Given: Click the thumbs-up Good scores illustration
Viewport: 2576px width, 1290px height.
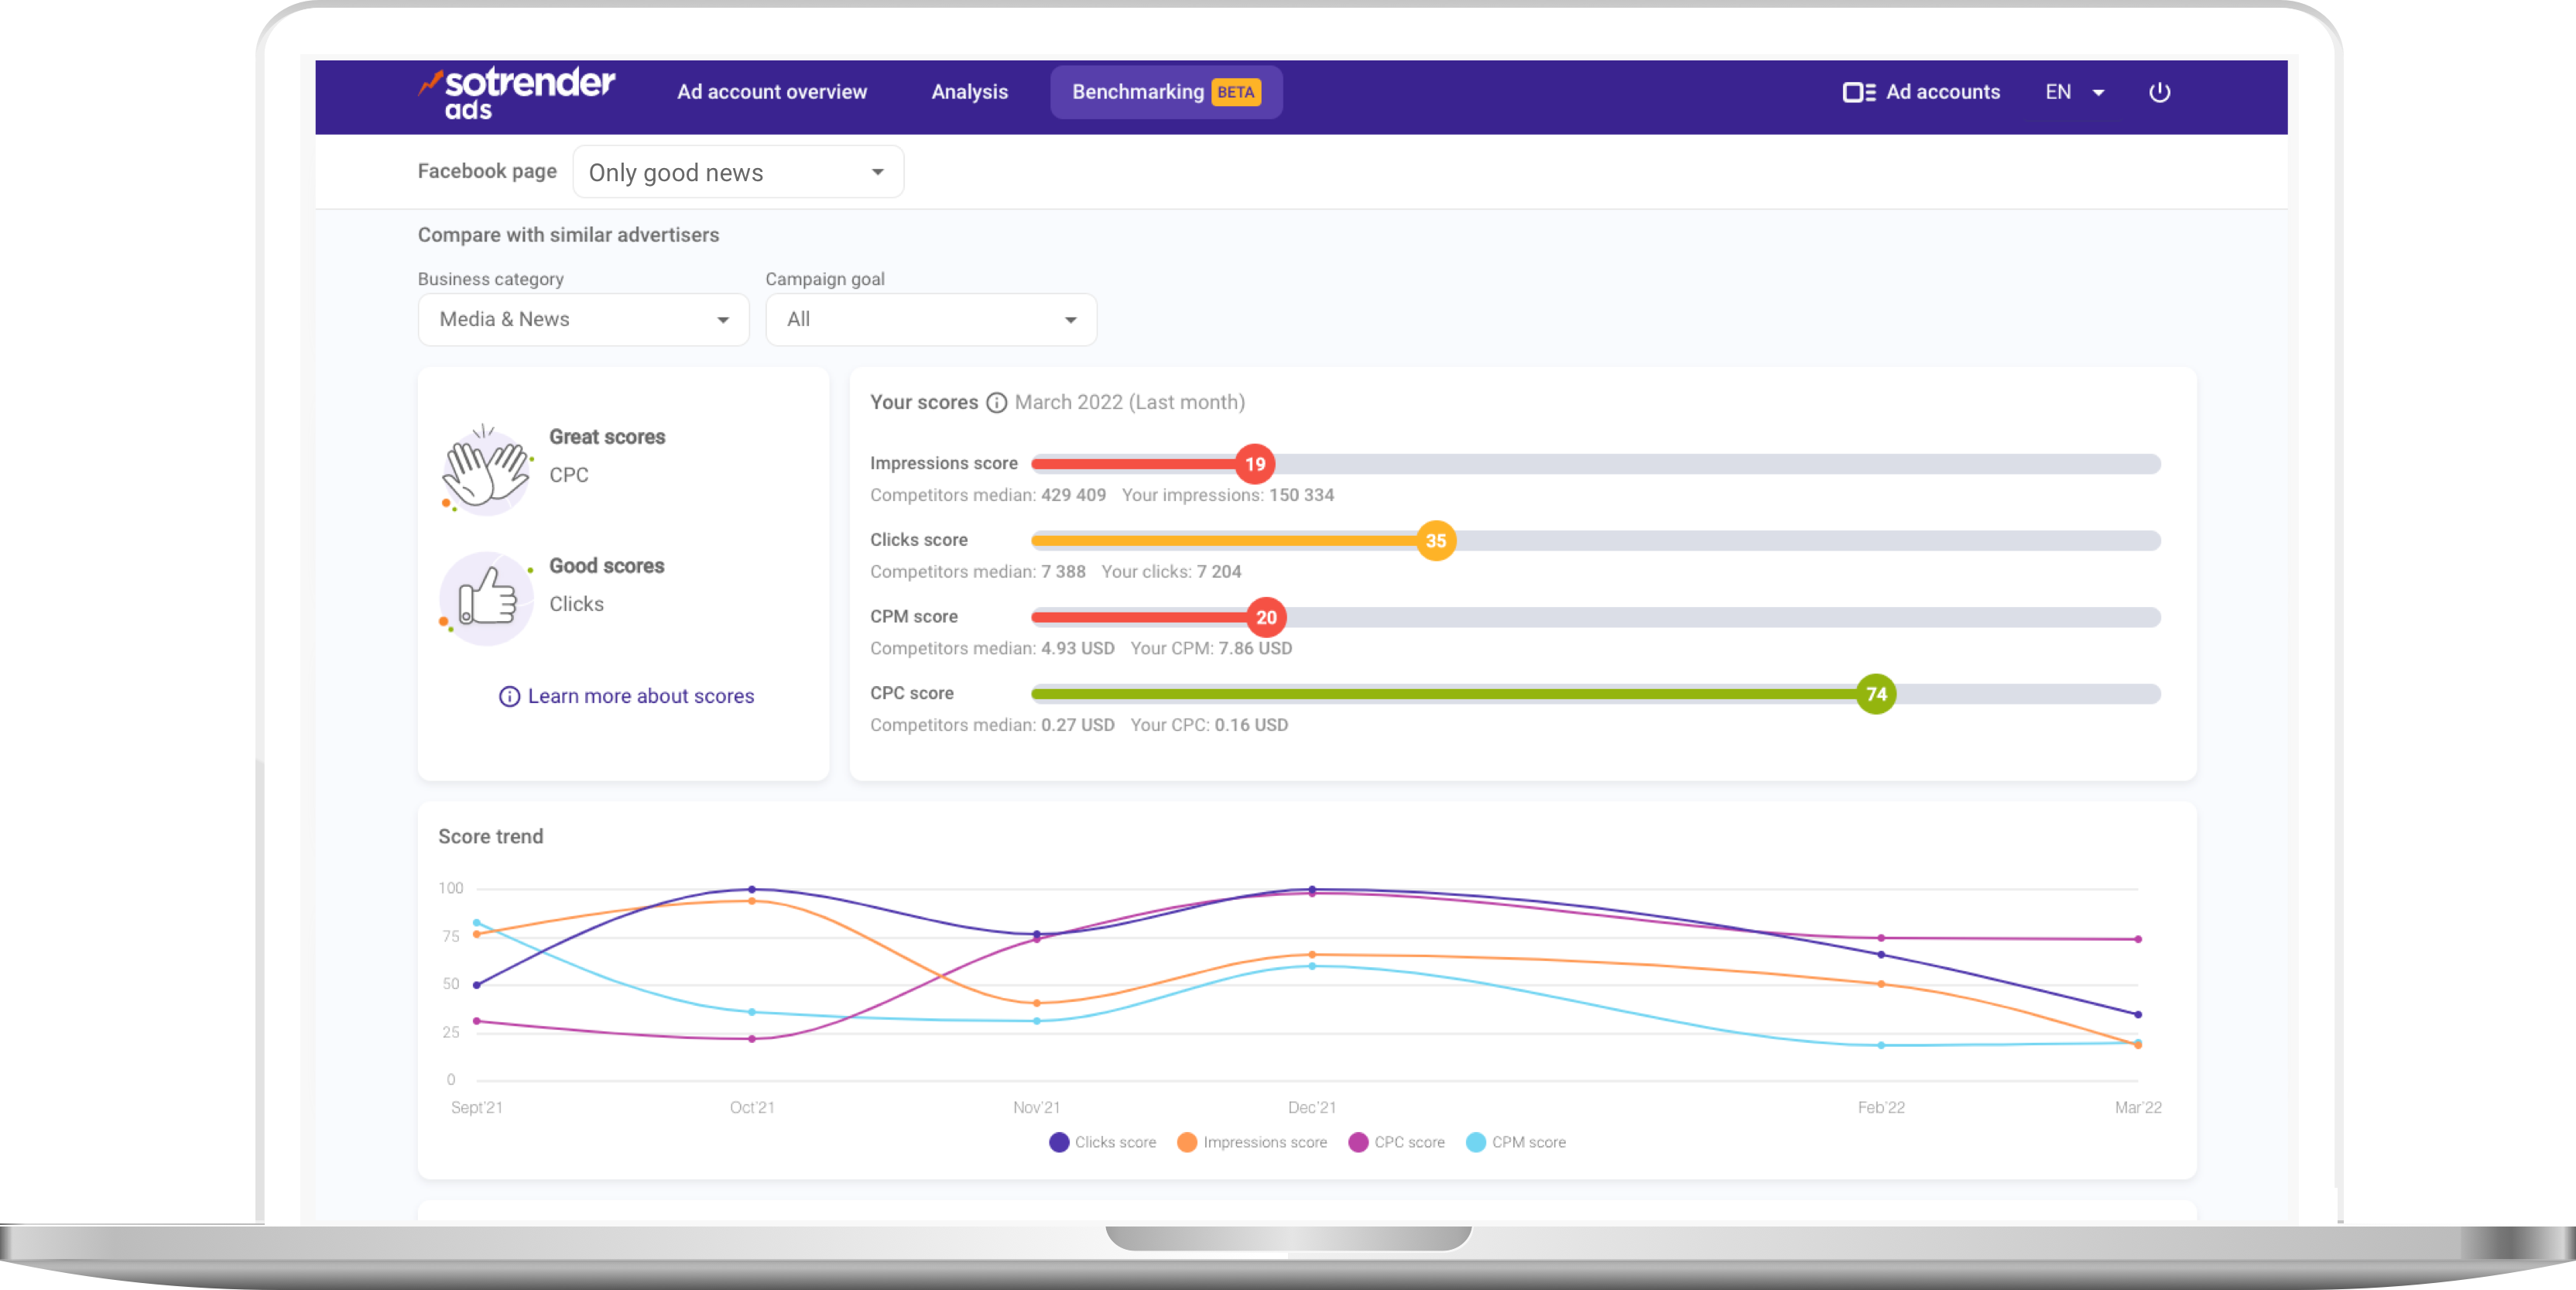Looking at the screenshot, I should (x=486, y=598).
